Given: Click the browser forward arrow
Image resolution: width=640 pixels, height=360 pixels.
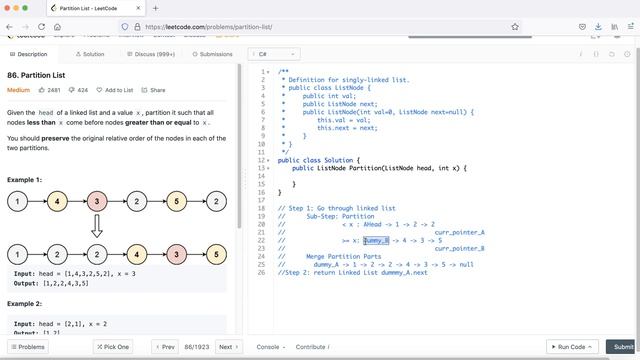Looking at the screenshot, I should [x=25, y=27].
